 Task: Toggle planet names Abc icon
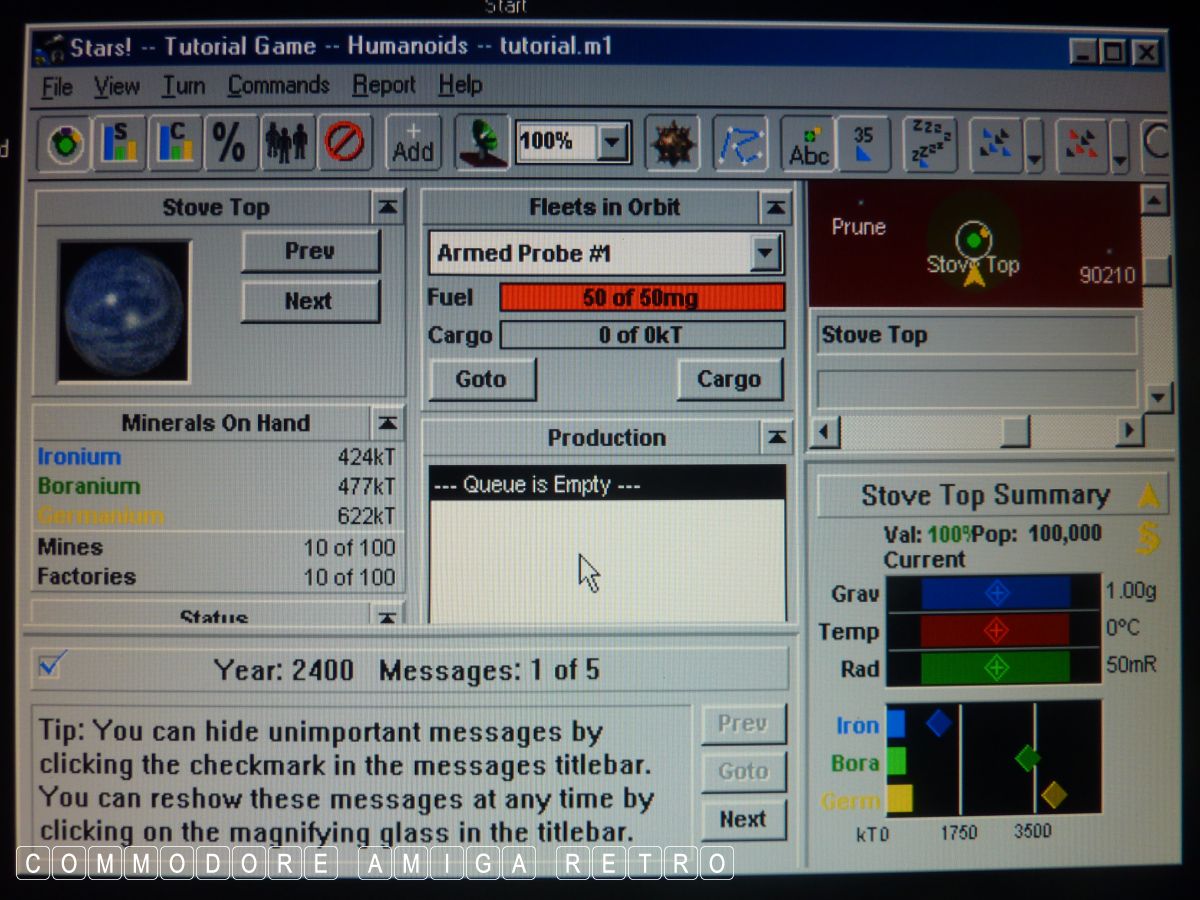(808, 144)
